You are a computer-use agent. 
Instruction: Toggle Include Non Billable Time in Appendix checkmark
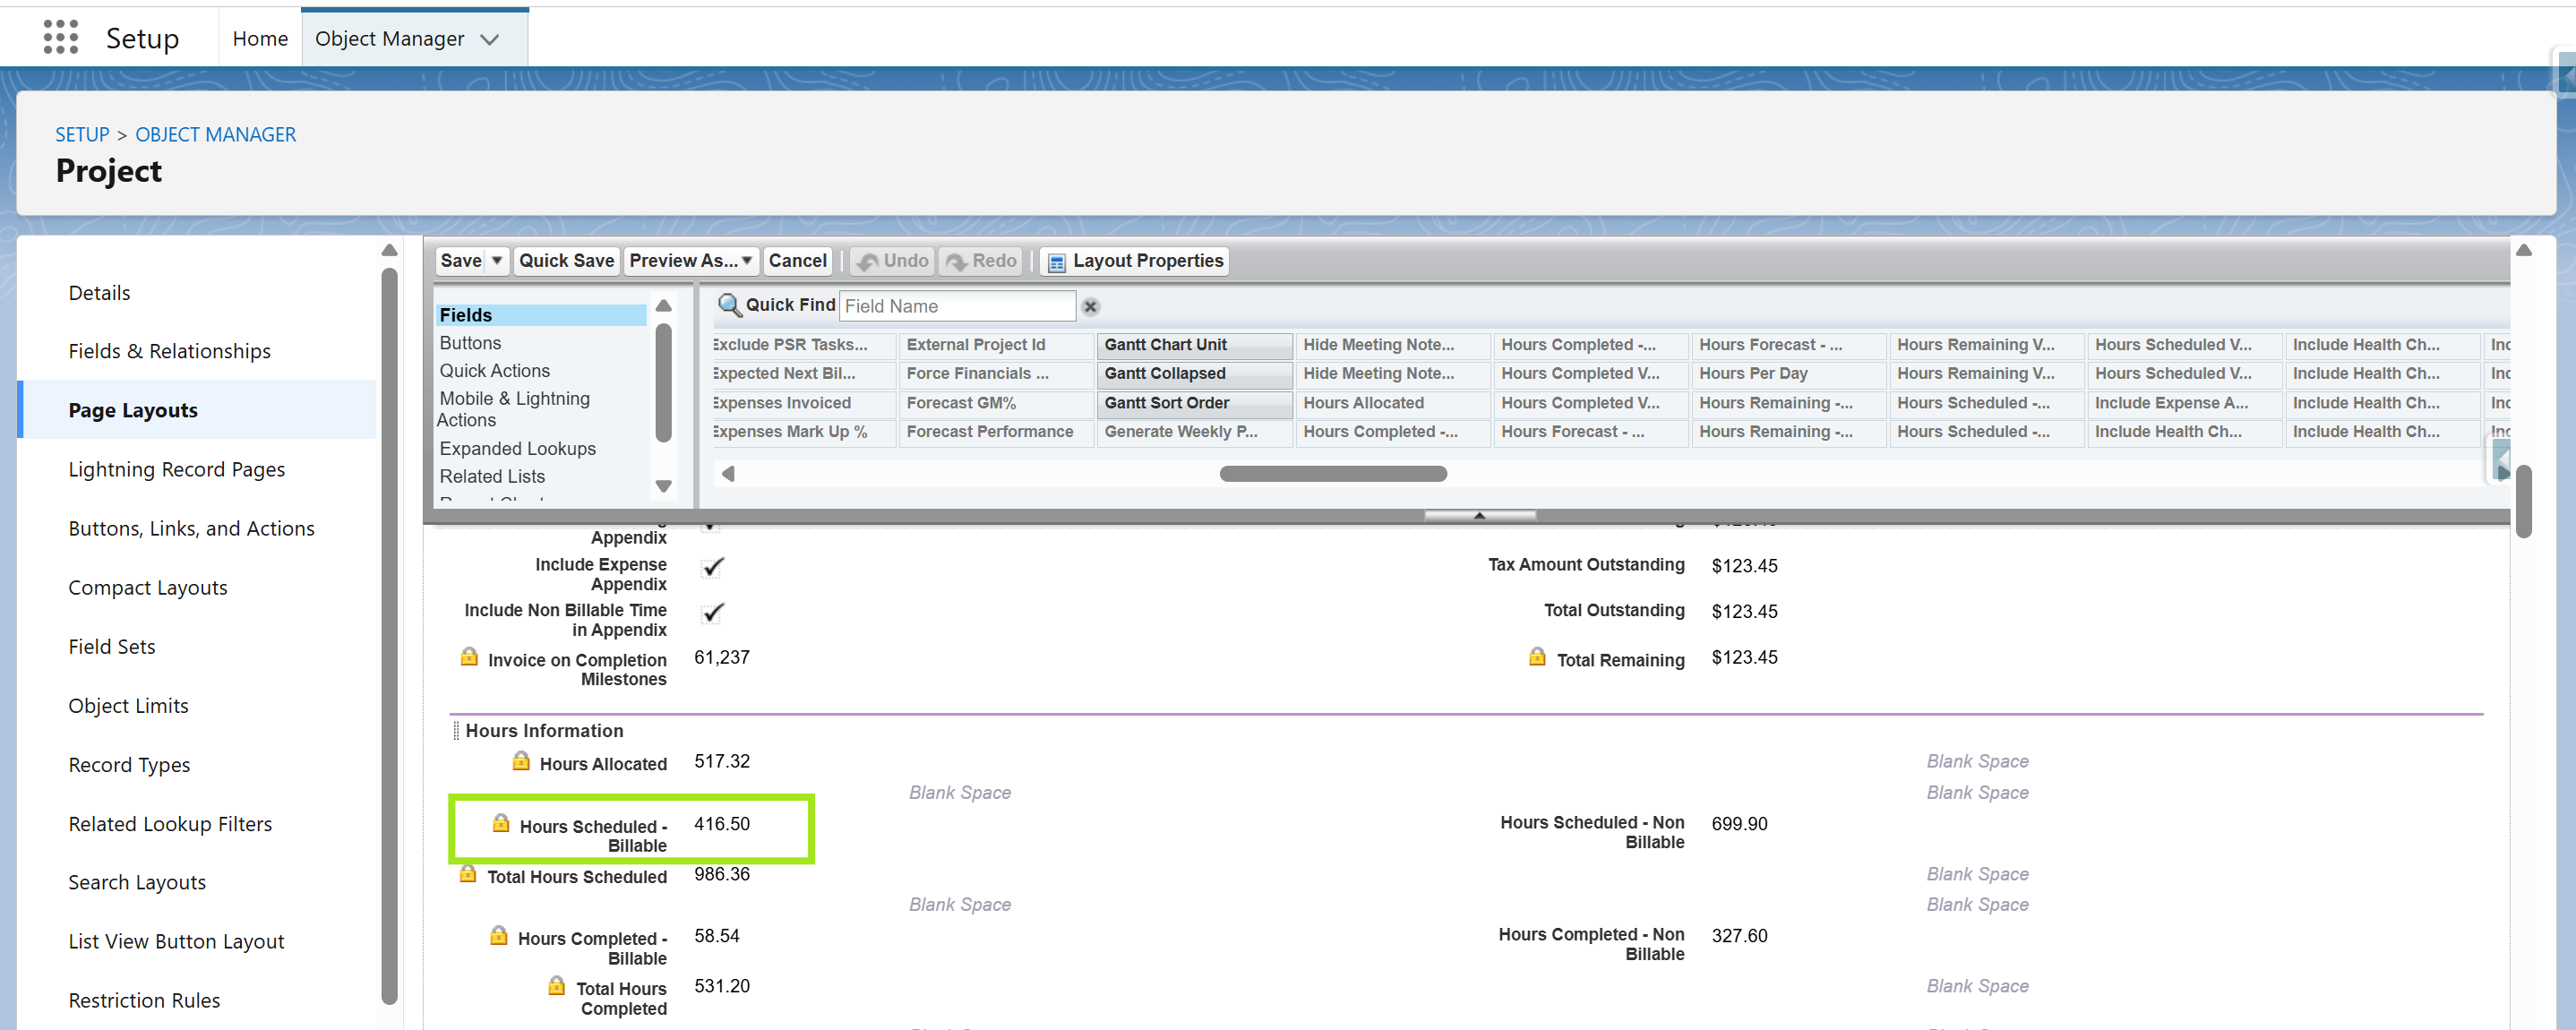[x=713, y=613]
